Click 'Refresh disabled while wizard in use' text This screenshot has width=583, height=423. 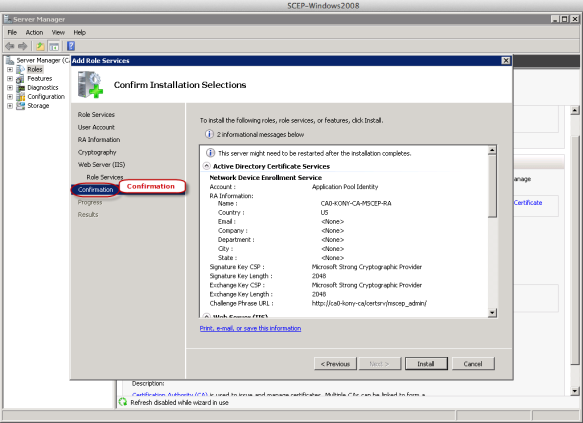pyautogui.click(x=179, y=403)
